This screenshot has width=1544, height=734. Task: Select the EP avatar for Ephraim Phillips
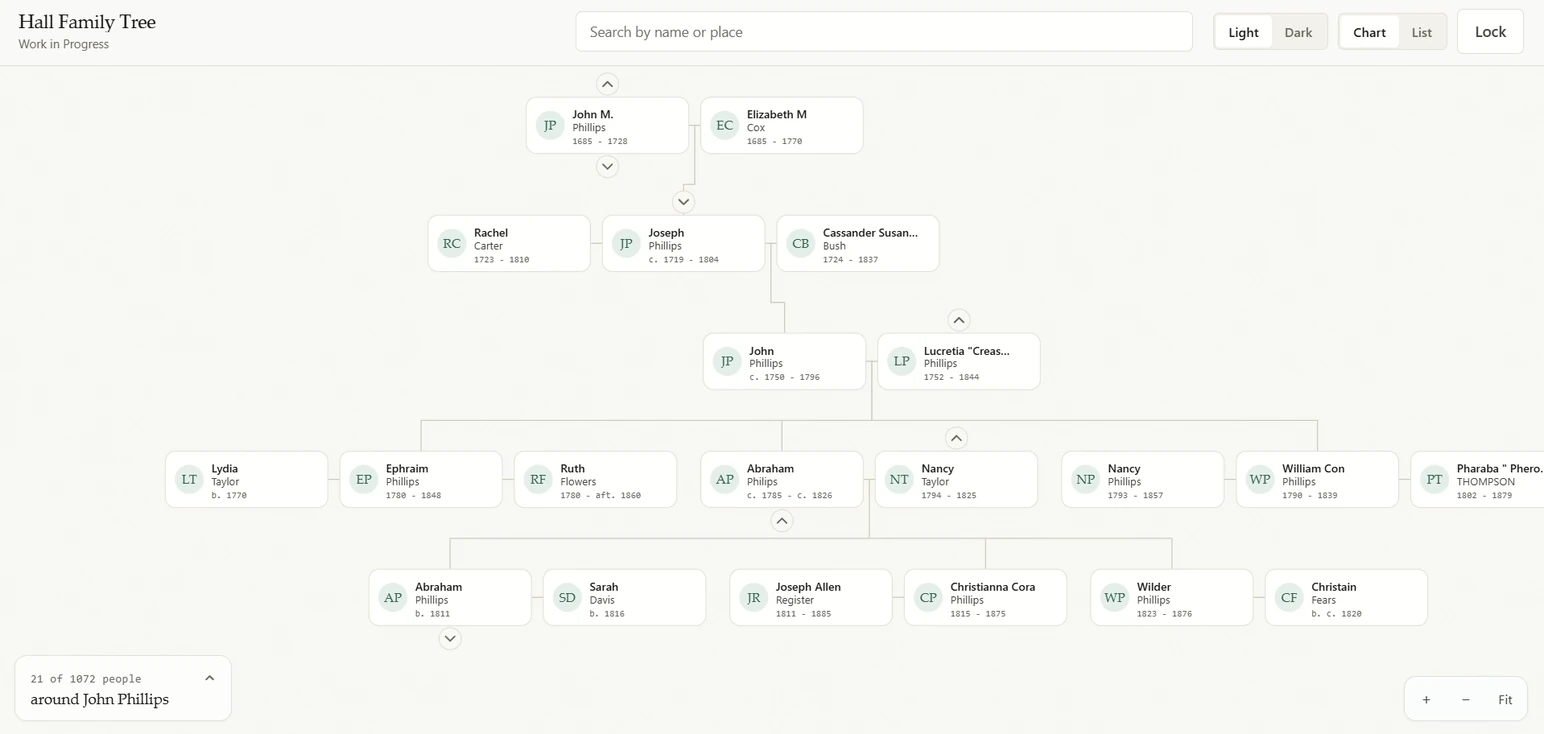pos(364,479)
